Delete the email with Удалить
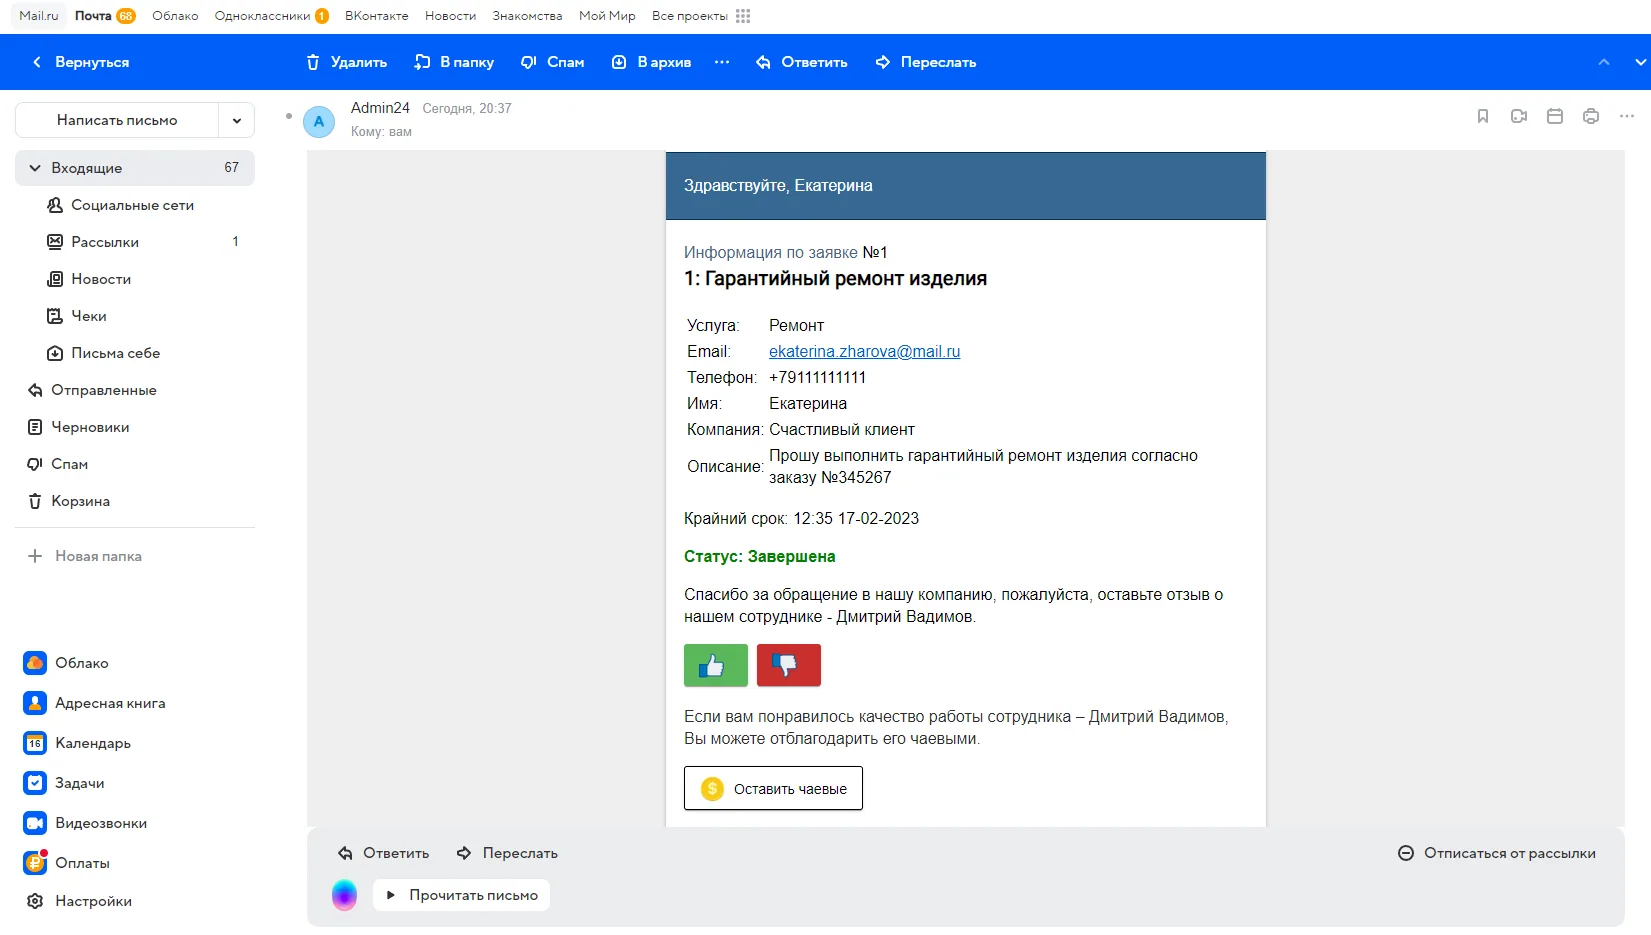 click(x=346, y=62)
